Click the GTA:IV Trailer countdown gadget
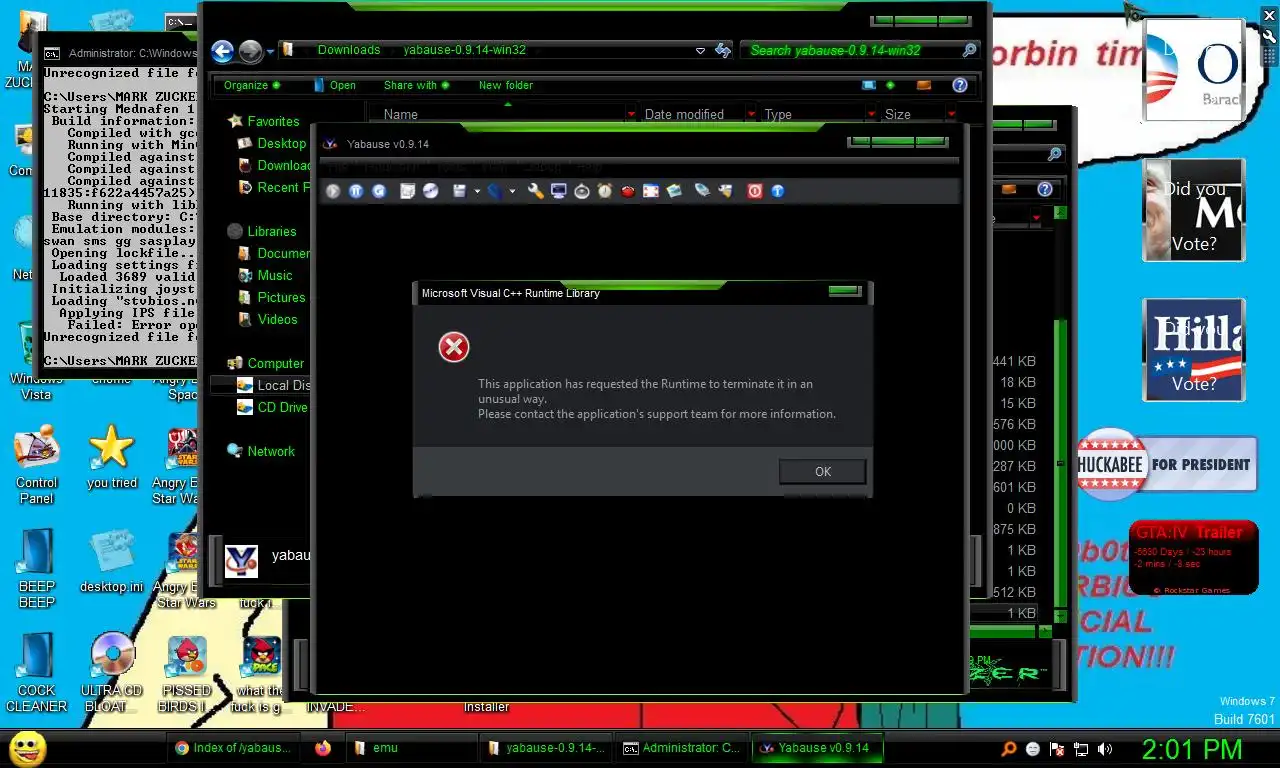The height and width of the screenshot is (768, 1280). (1193, 558)
